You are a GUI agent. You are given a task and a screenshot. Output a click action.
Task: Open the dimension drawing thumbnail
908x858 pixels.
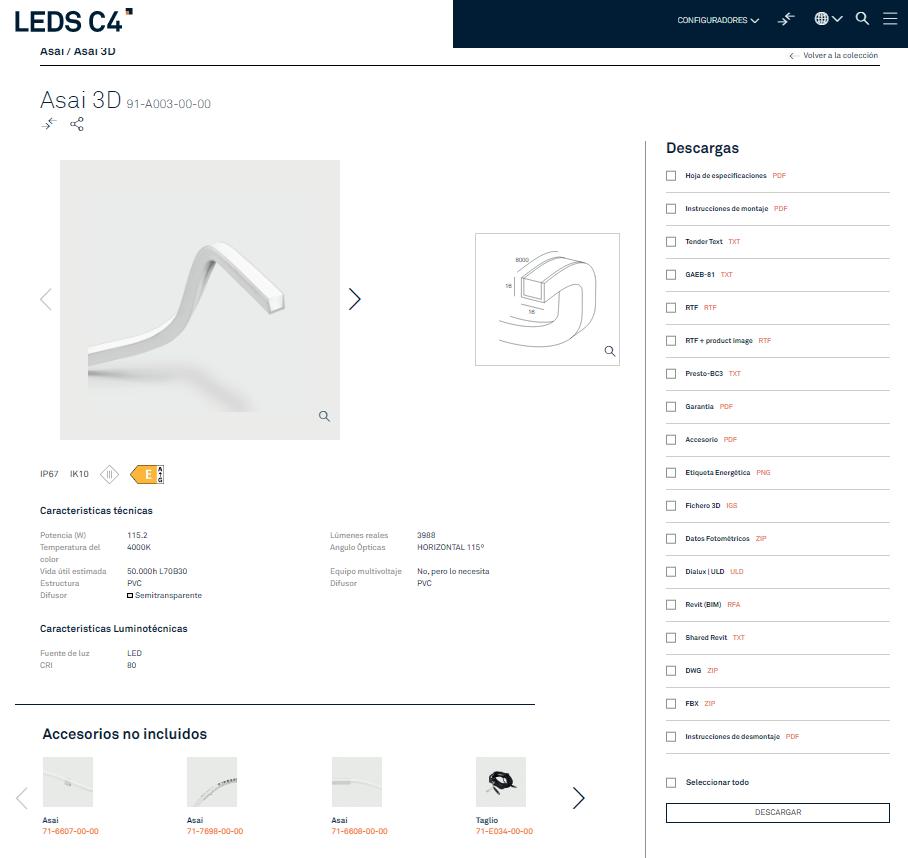point(547,299)
